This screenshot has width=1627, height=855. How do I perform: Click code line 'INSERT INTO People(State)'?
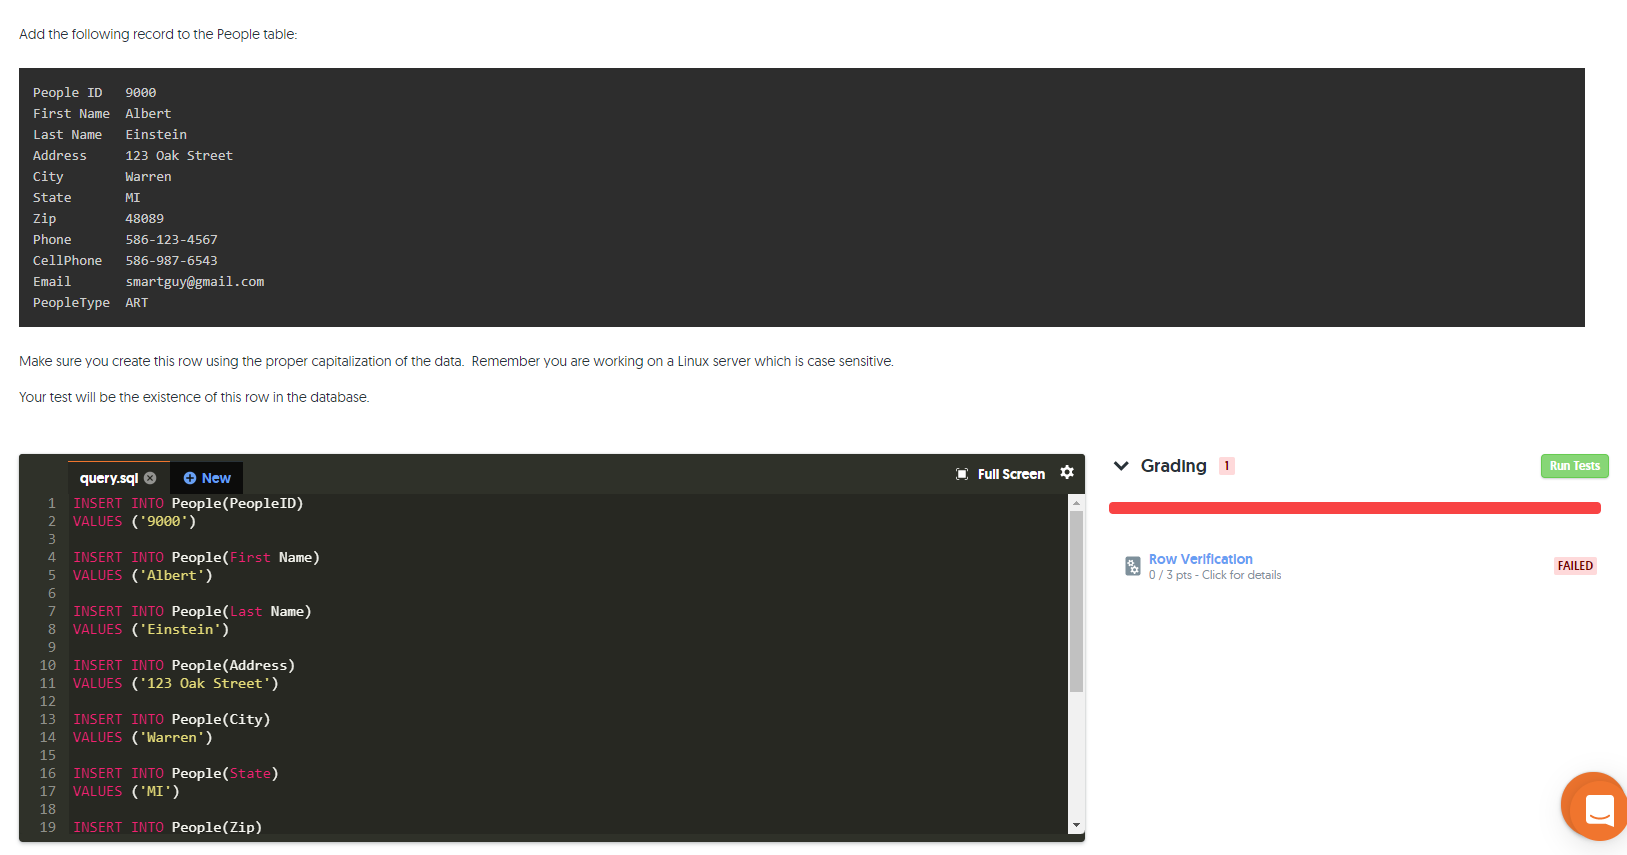click(176, 773)
